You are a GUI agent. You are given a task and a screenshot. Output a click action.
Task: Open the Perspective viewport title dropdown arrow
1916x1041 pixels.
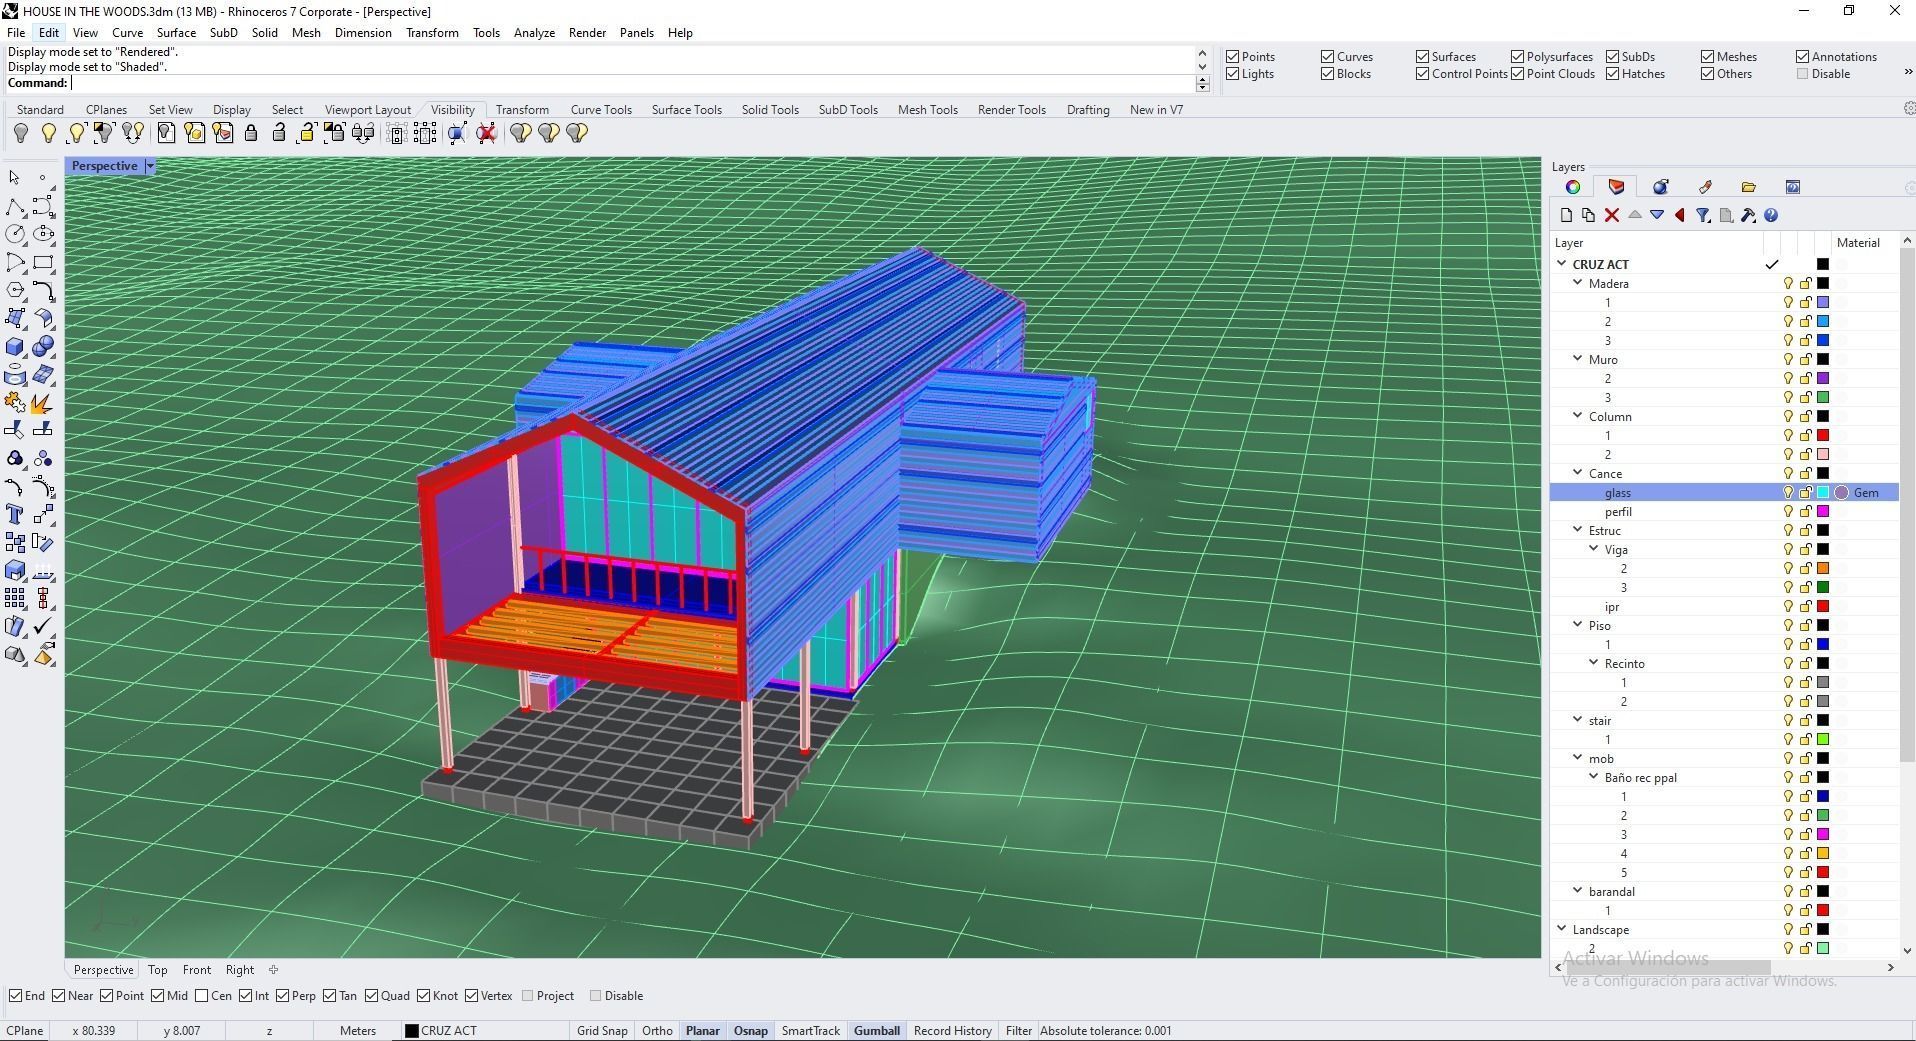coord(150,166)
